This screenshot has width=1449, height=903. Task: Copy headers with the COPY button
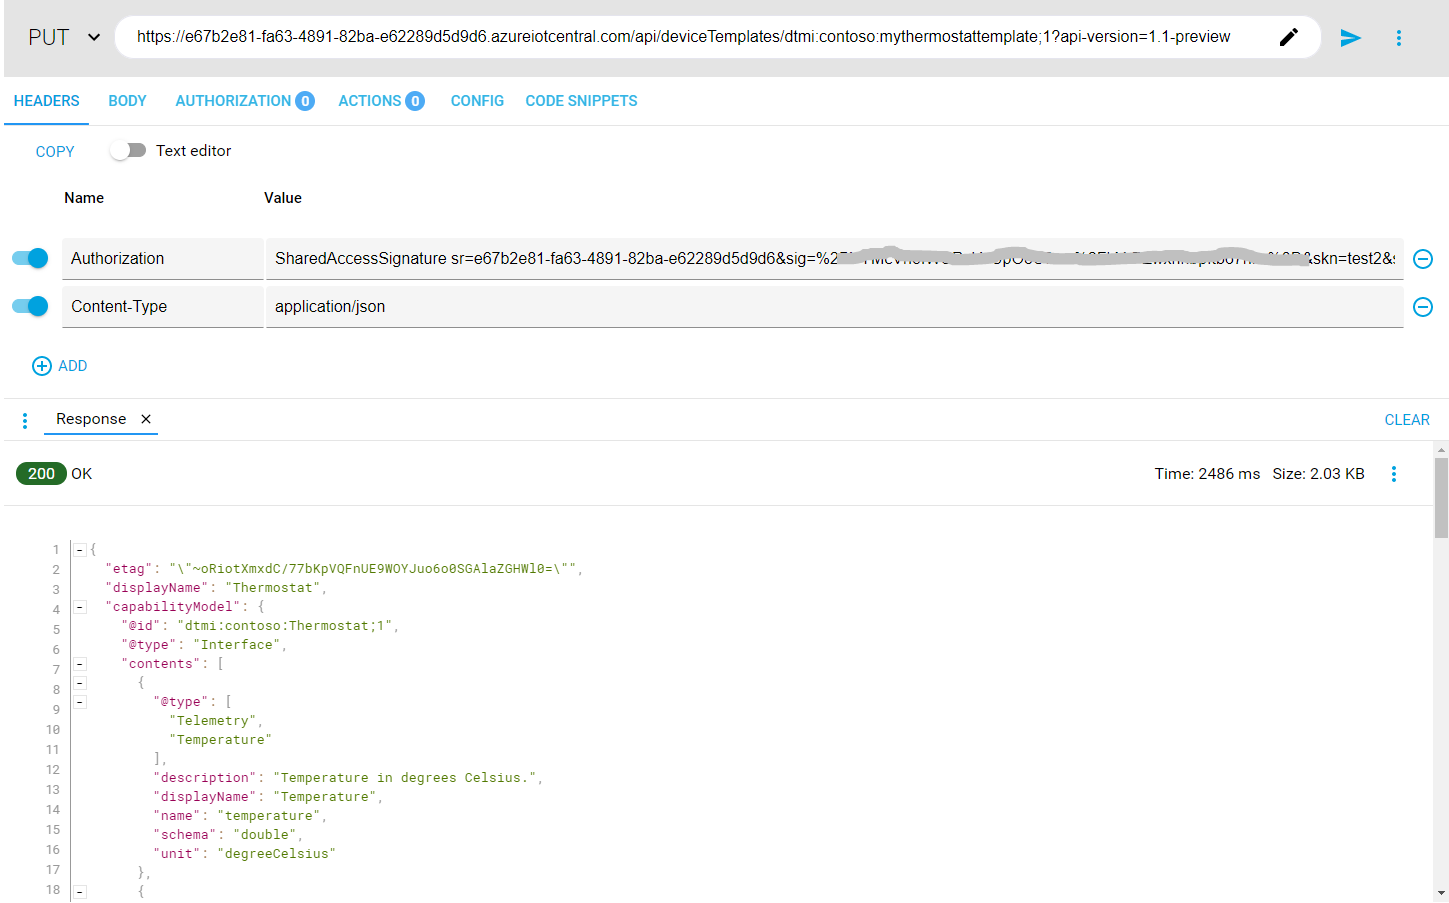pos(55,152)
